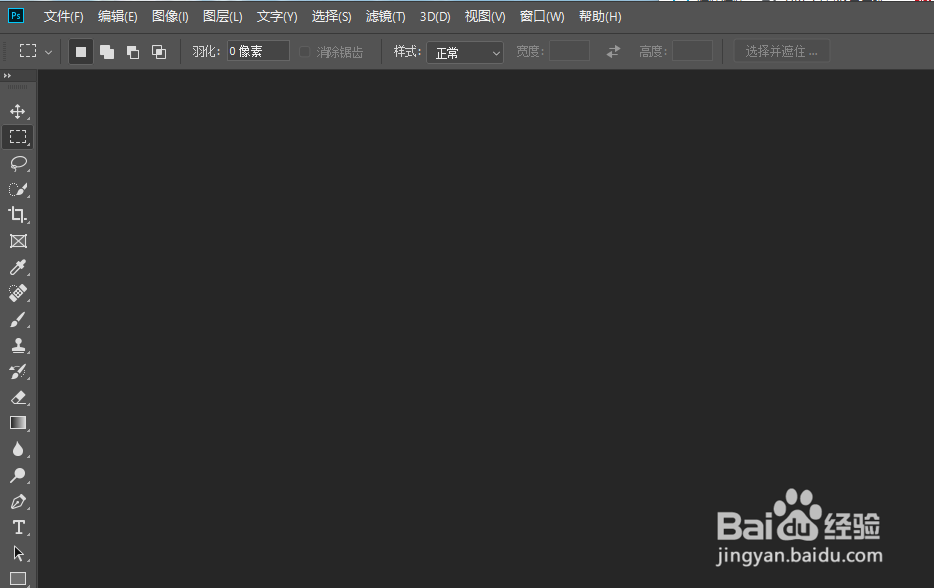Open the 视图(V) menu
The width and height of the screenshot is (934, 588).
tap(485, 17)
